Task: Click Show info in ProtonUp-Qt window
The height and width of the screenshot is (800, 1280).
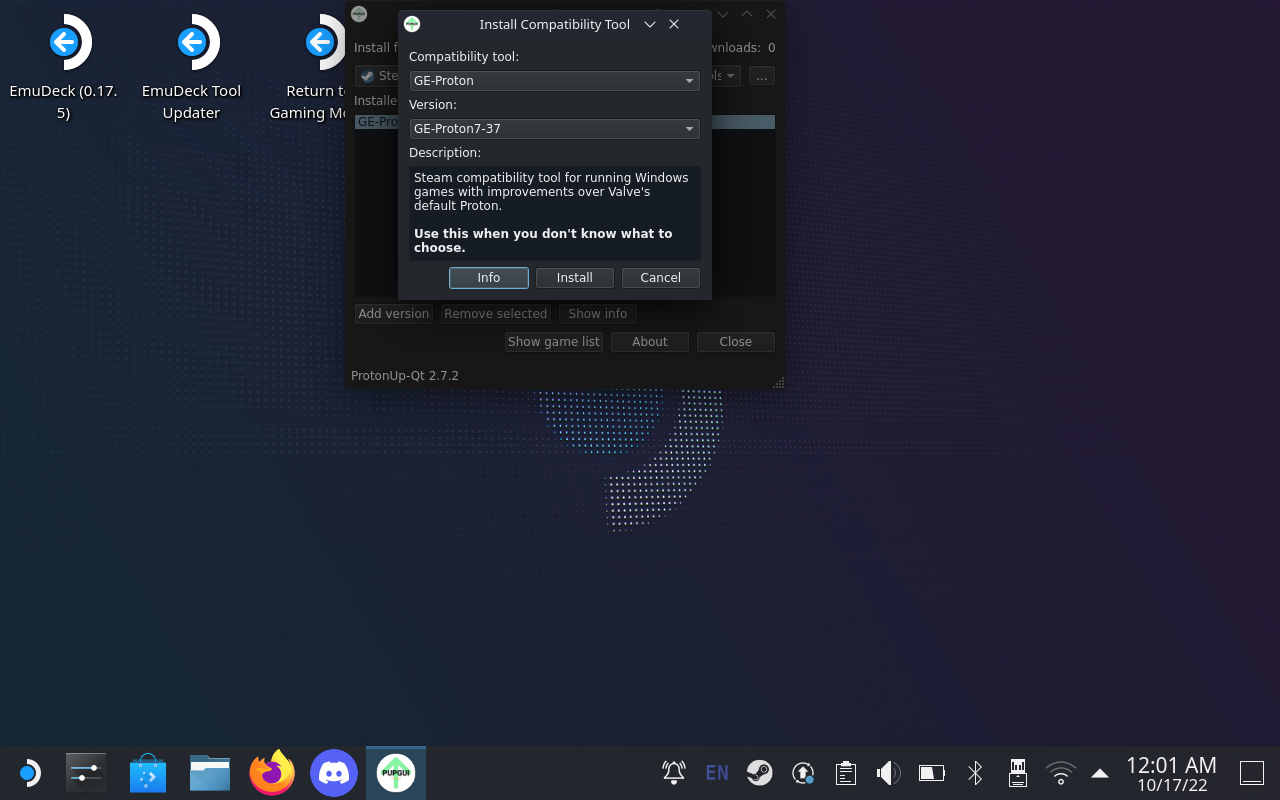Action: (598, 313)
